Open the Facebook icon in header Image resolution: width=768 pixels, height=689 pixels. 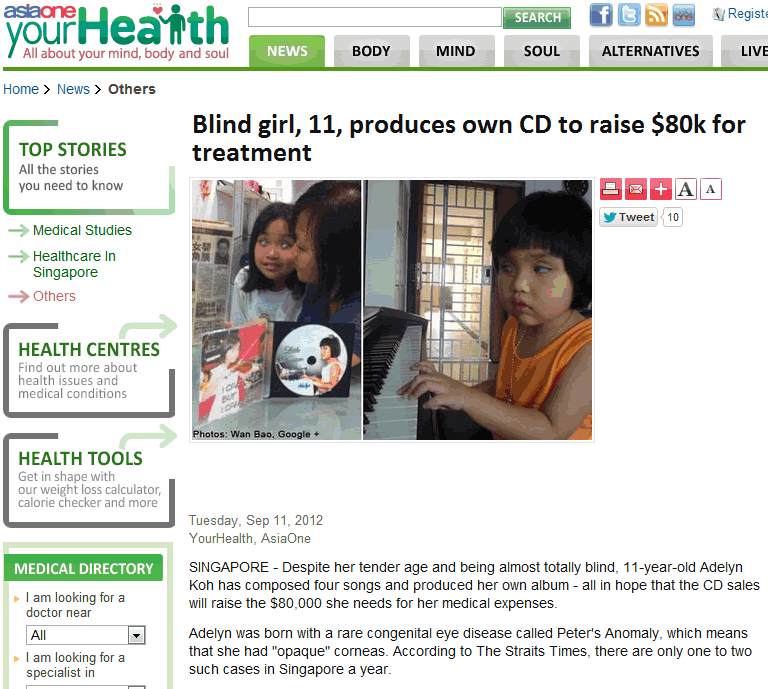(x=601, y=15)
